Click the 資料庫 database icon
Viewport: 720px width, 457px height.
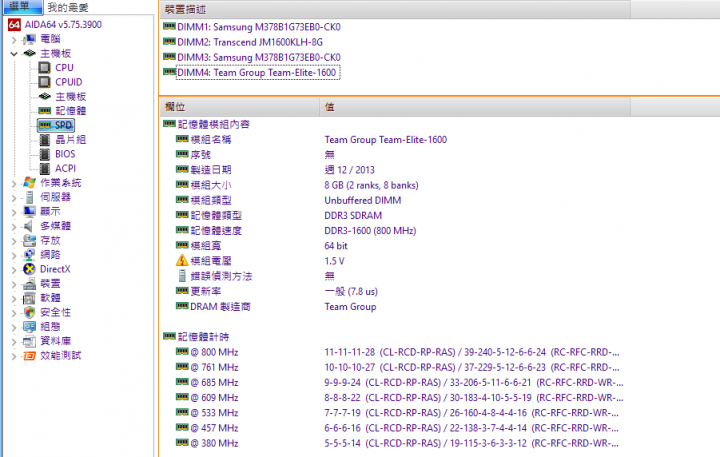(x=29, y=341)
